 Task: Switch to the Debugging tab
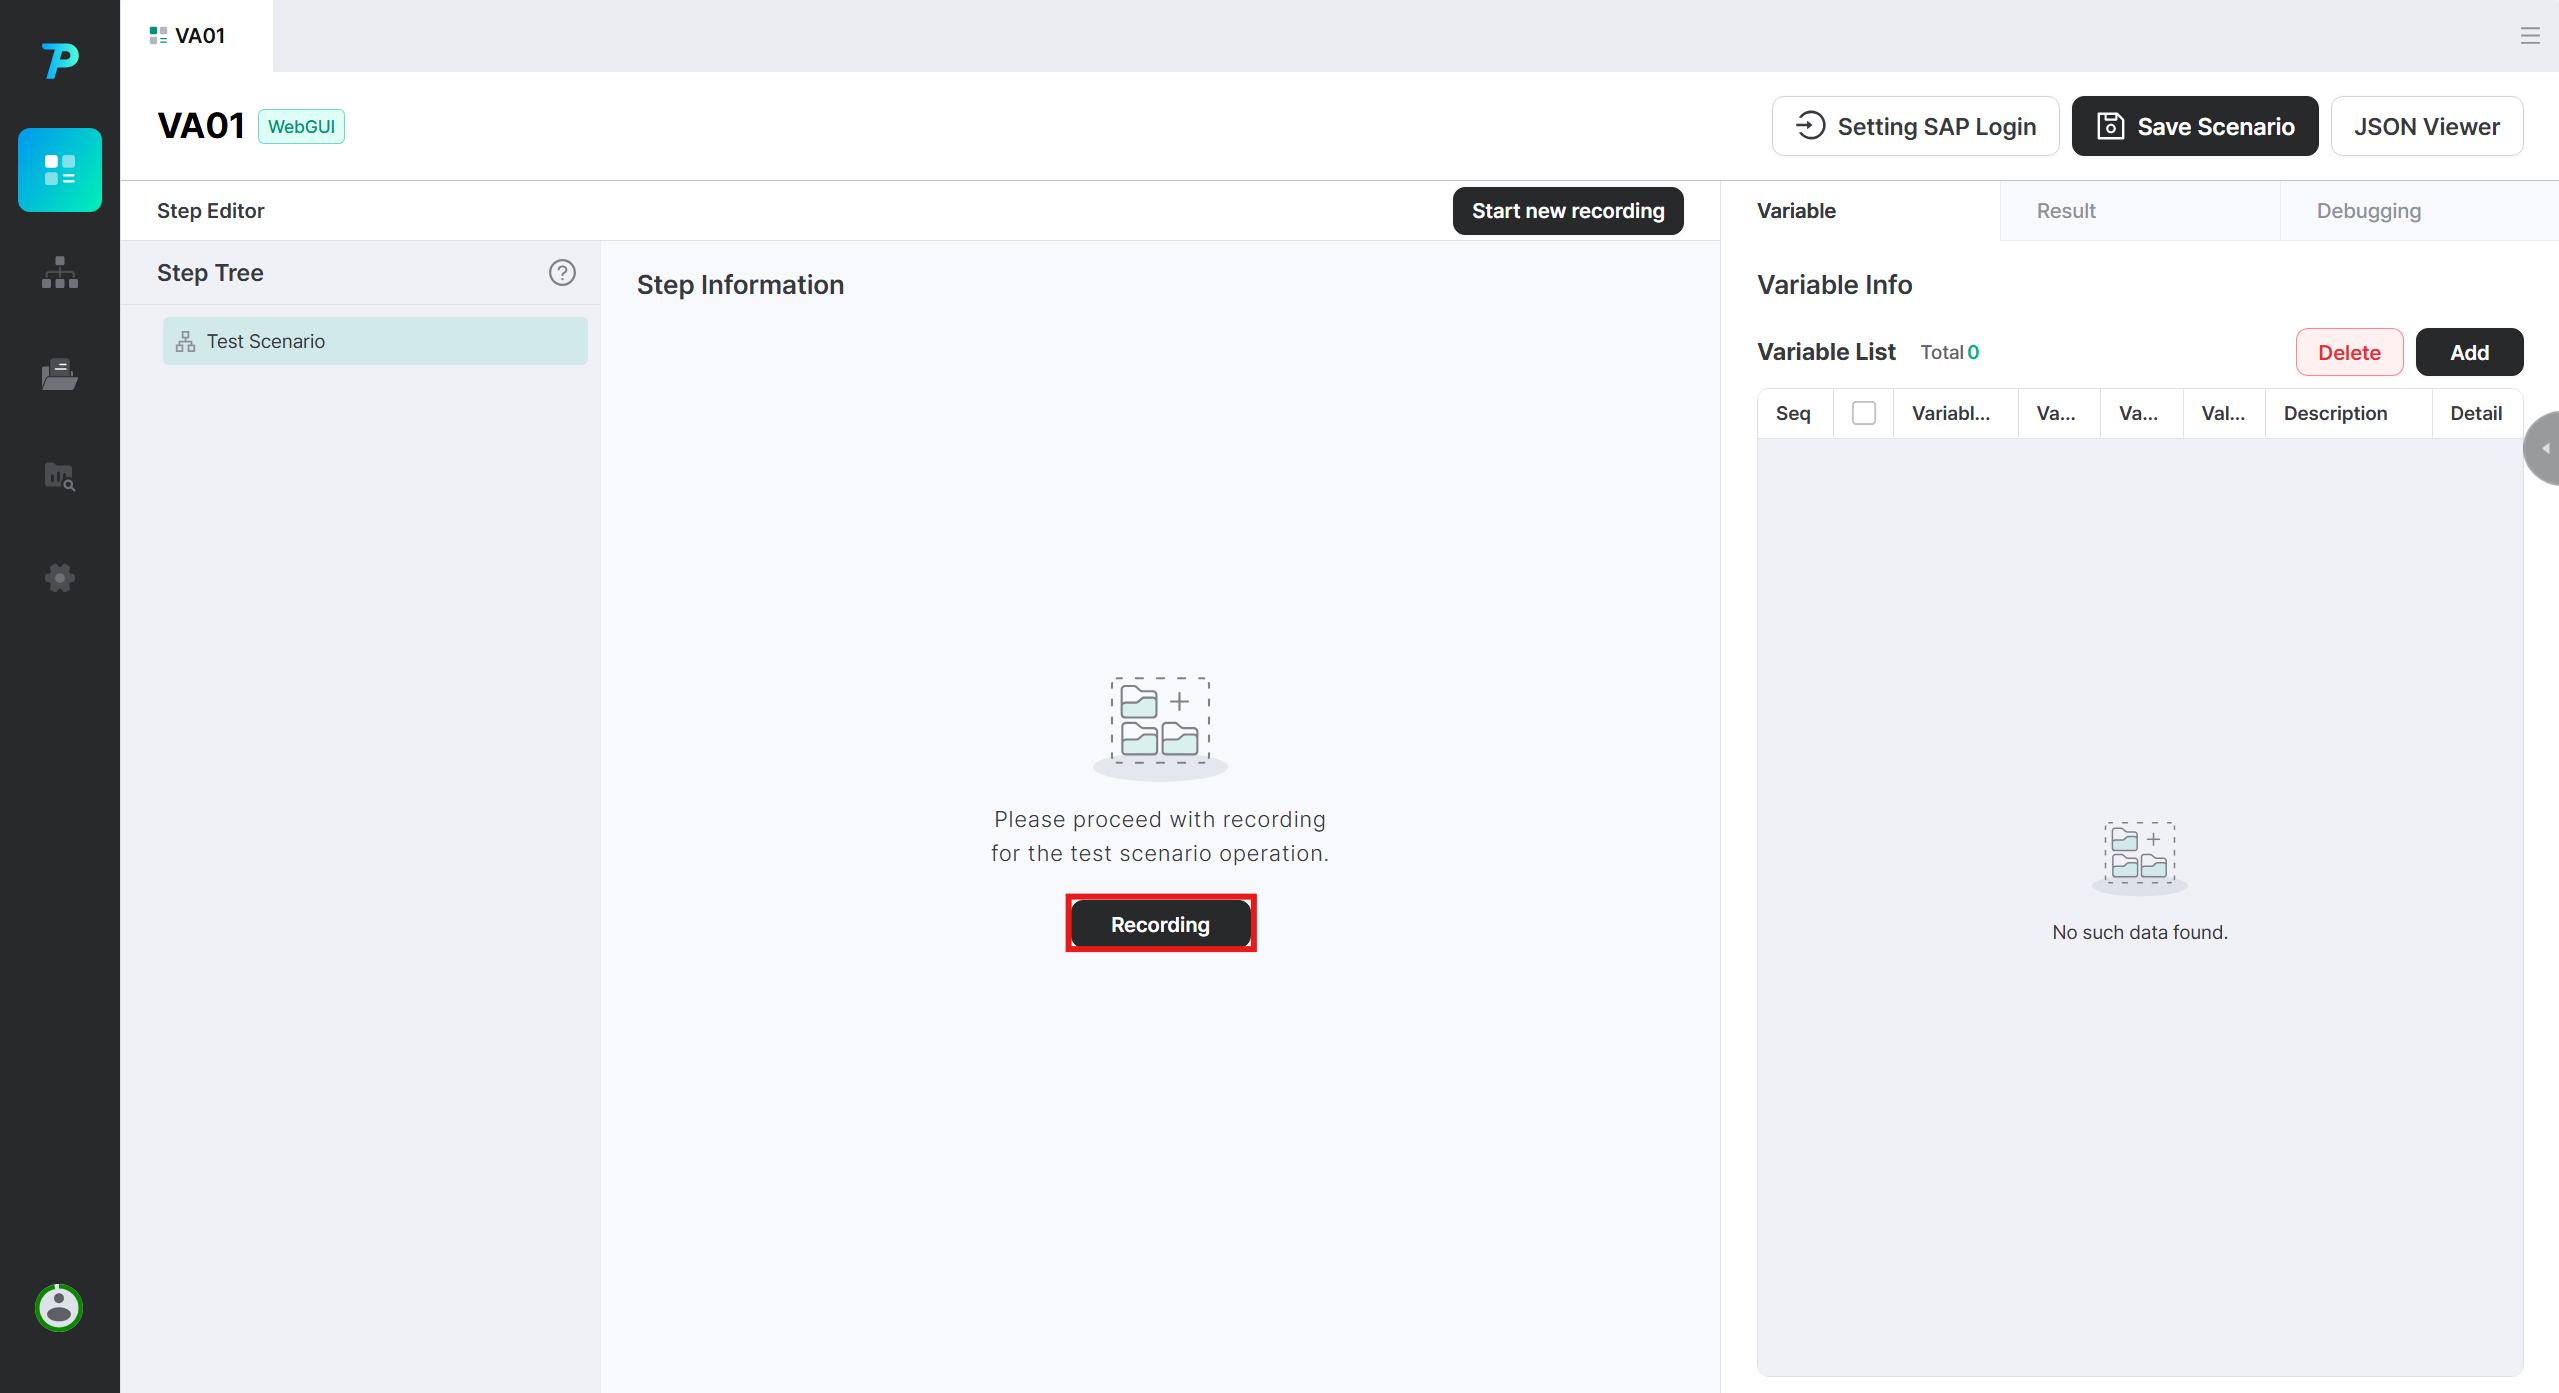[x=2368, y=211]
